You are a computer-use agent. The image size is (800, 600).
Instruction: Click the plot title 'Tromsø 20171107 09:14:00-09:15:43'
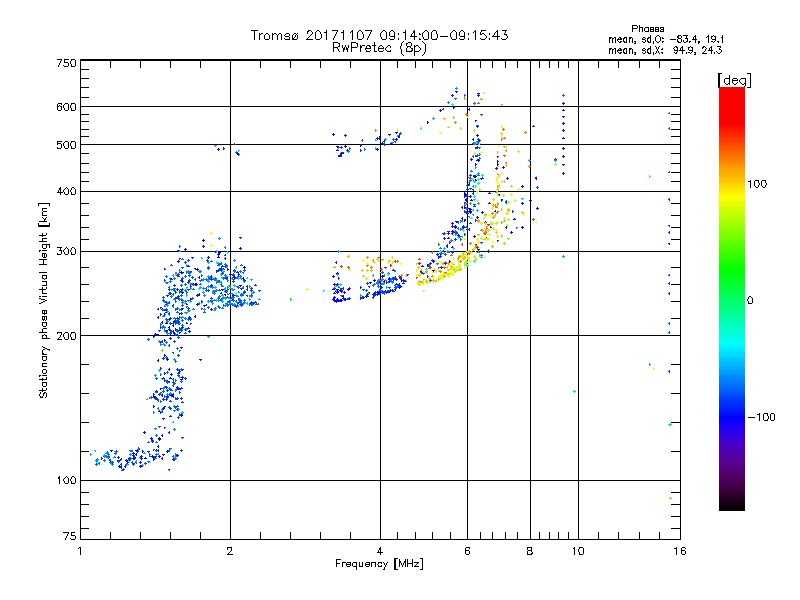pos(379,35)
